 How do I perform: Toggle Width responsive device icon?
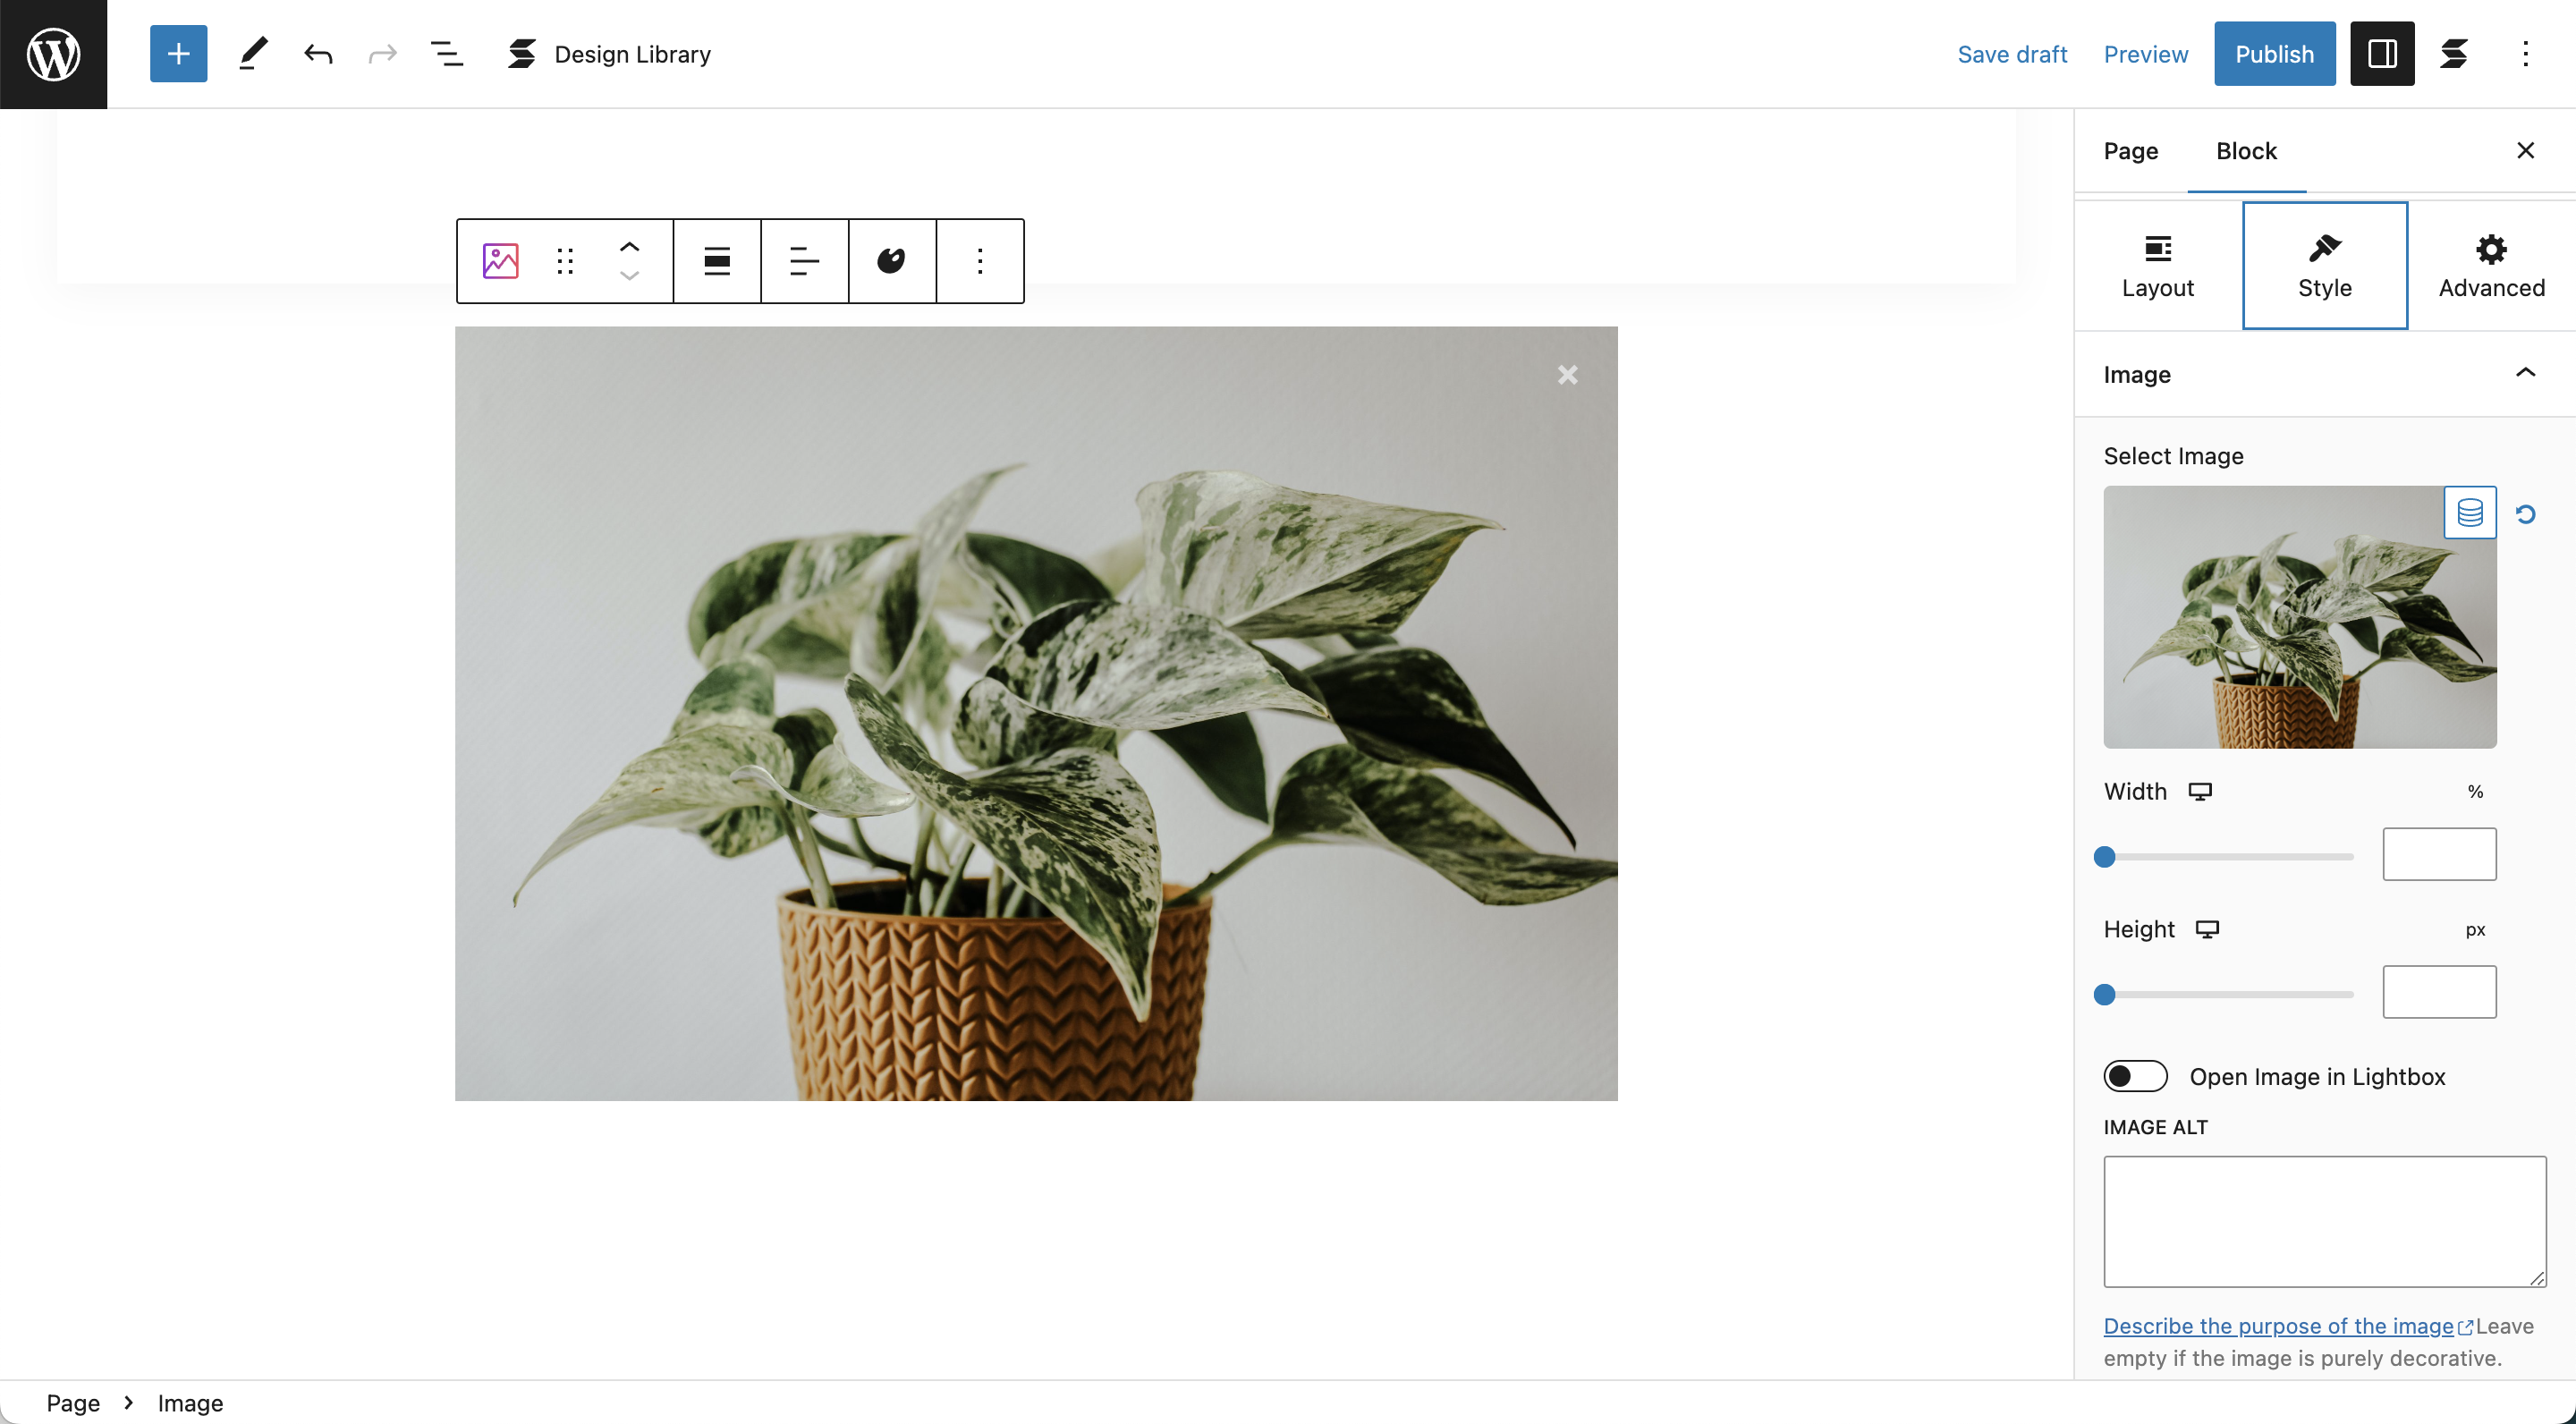click(x=2200, y=792)
